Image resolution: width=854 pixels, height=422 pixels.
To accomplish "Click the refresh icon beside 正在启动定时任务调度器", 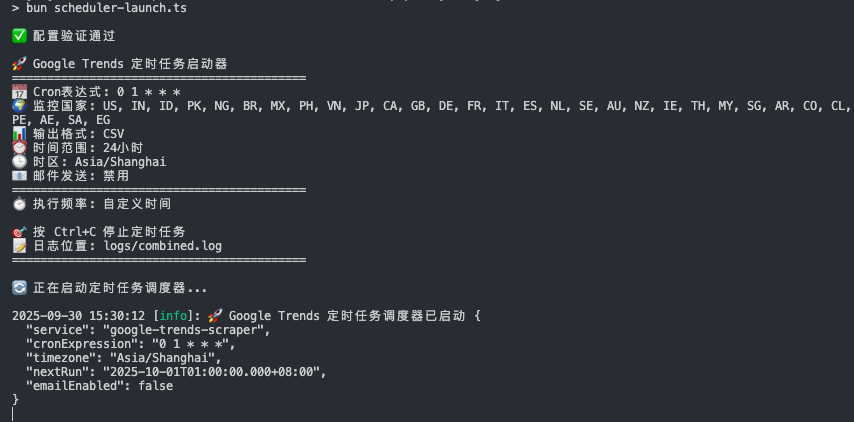I will click(19, 288).
